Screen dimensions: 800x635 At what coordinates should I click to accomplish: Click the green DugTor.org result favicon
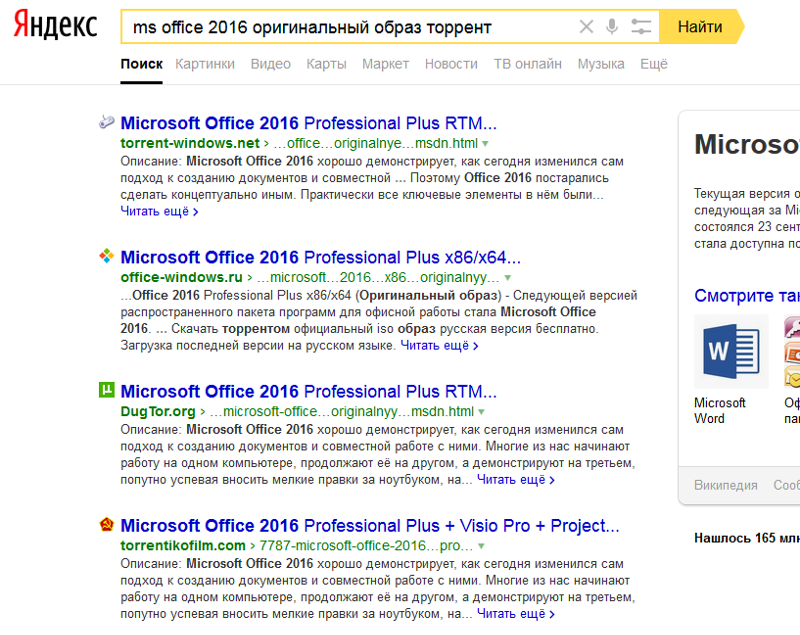(106, 391)
